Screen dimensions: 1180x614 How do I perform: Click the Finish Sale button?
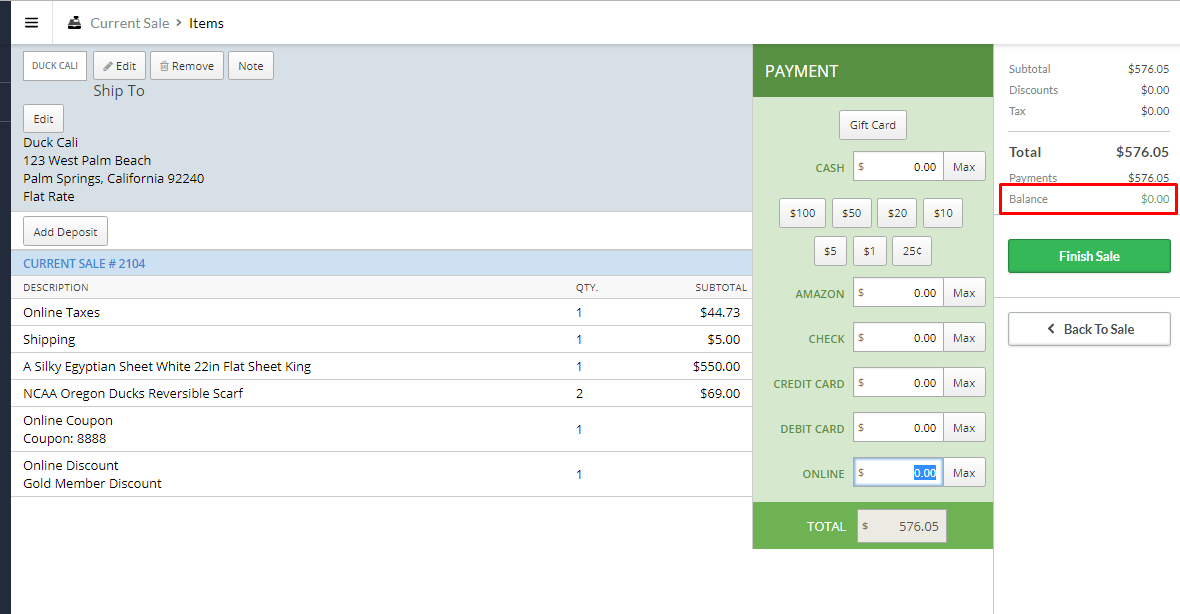point(1089,256)
